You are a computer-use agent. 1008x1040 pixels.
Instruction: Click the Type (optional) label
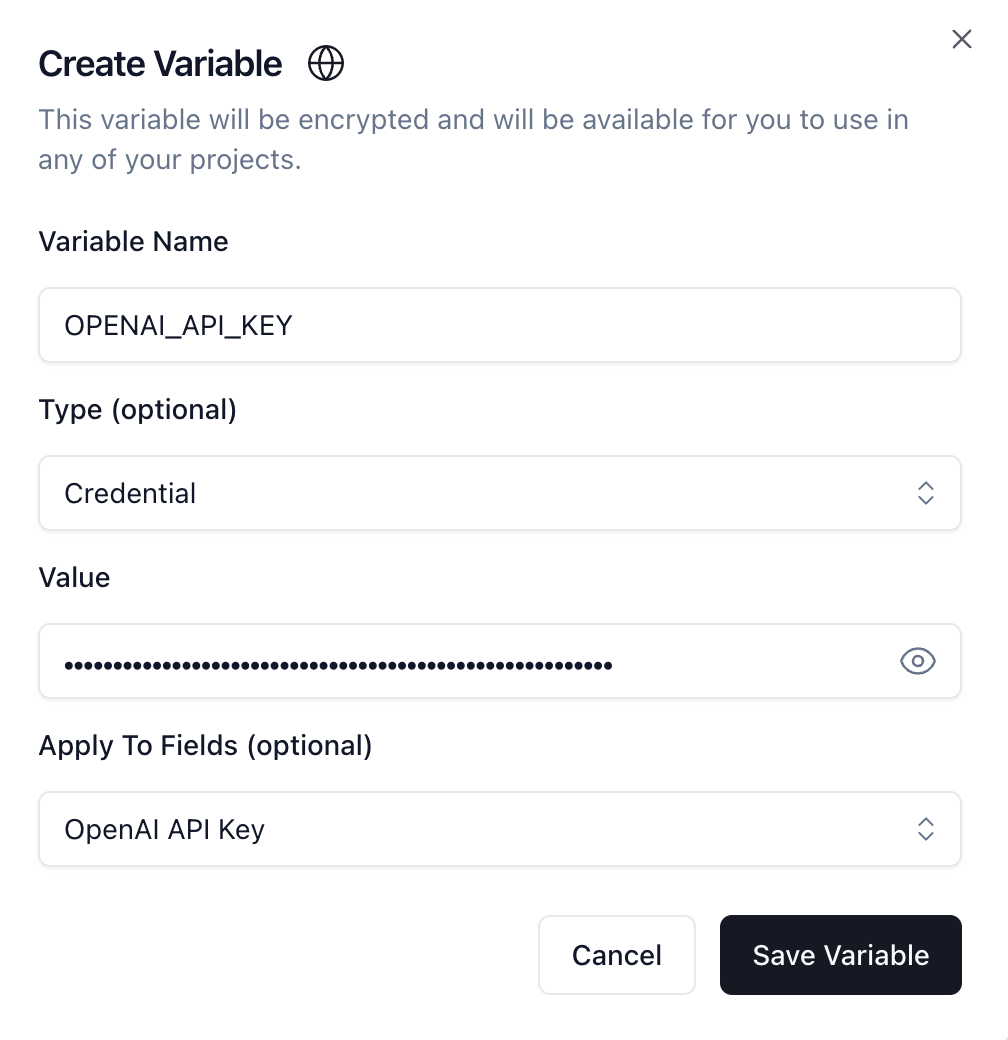click(x=137, y=409)
